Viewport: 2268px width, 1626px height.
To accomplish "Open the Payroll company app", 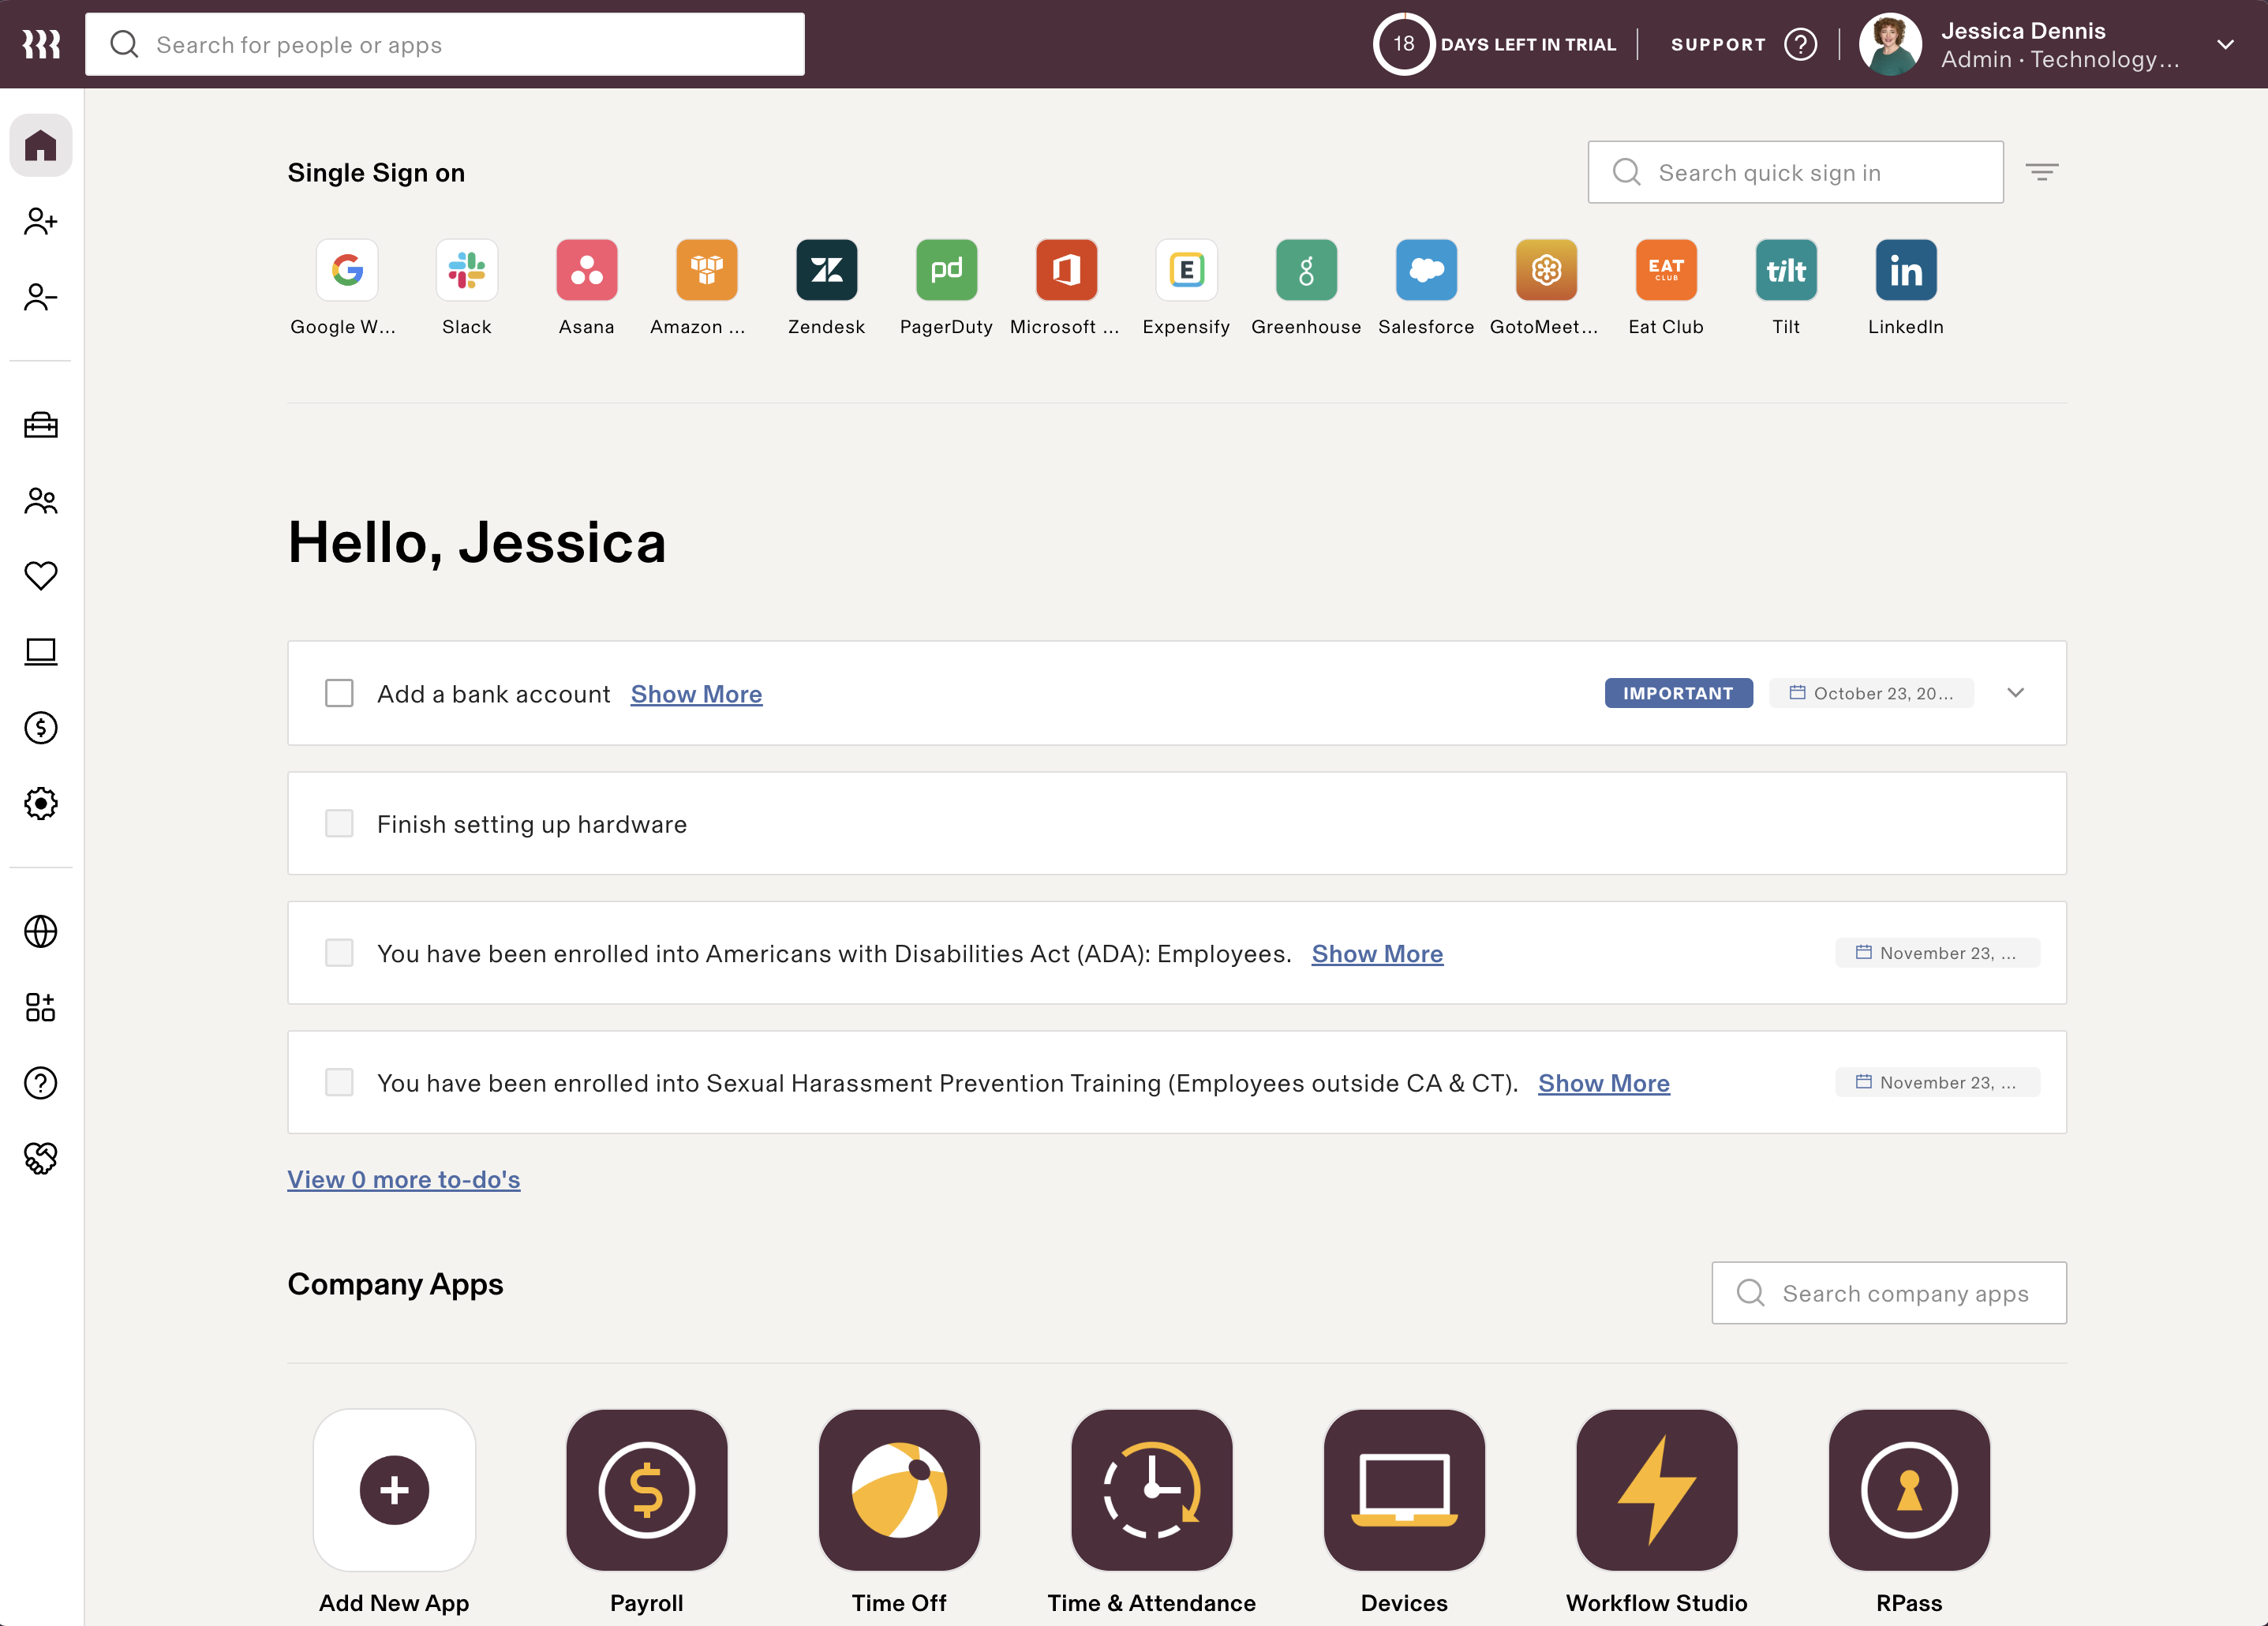I will point(647,1490).
